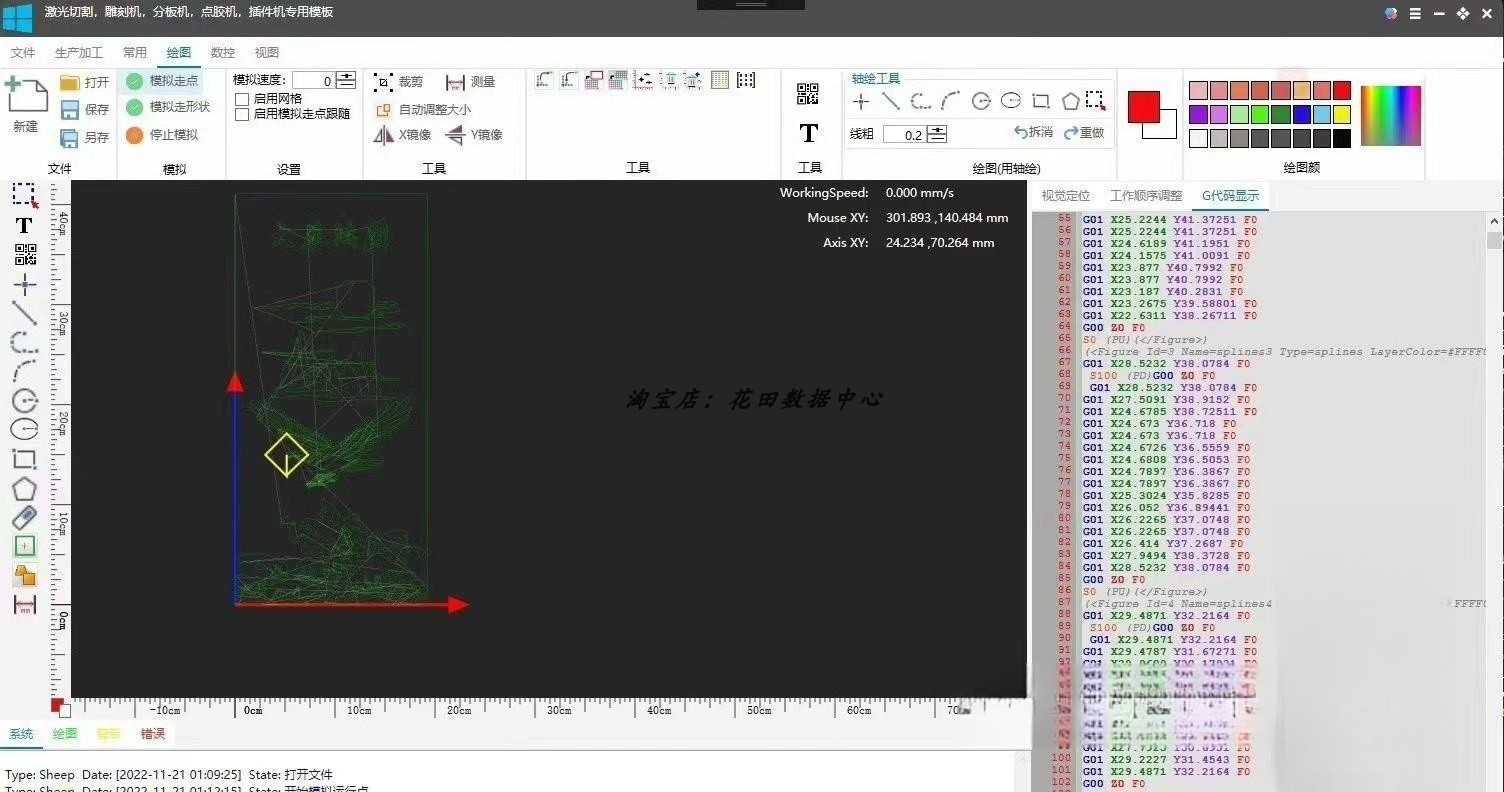Screen dimensions: 1504x792
Task: Pick the purple palette swatch
Action: (x=1198, y=114)
